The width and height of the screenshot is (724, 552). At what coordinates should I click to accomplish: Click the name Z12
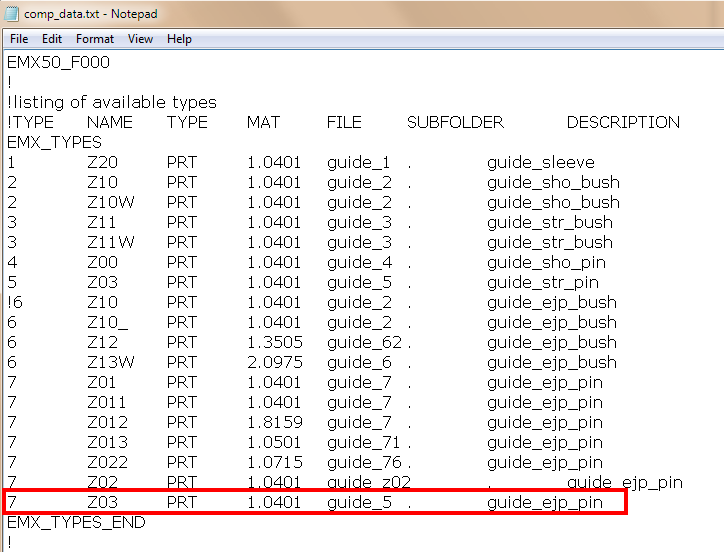point(103,342)
